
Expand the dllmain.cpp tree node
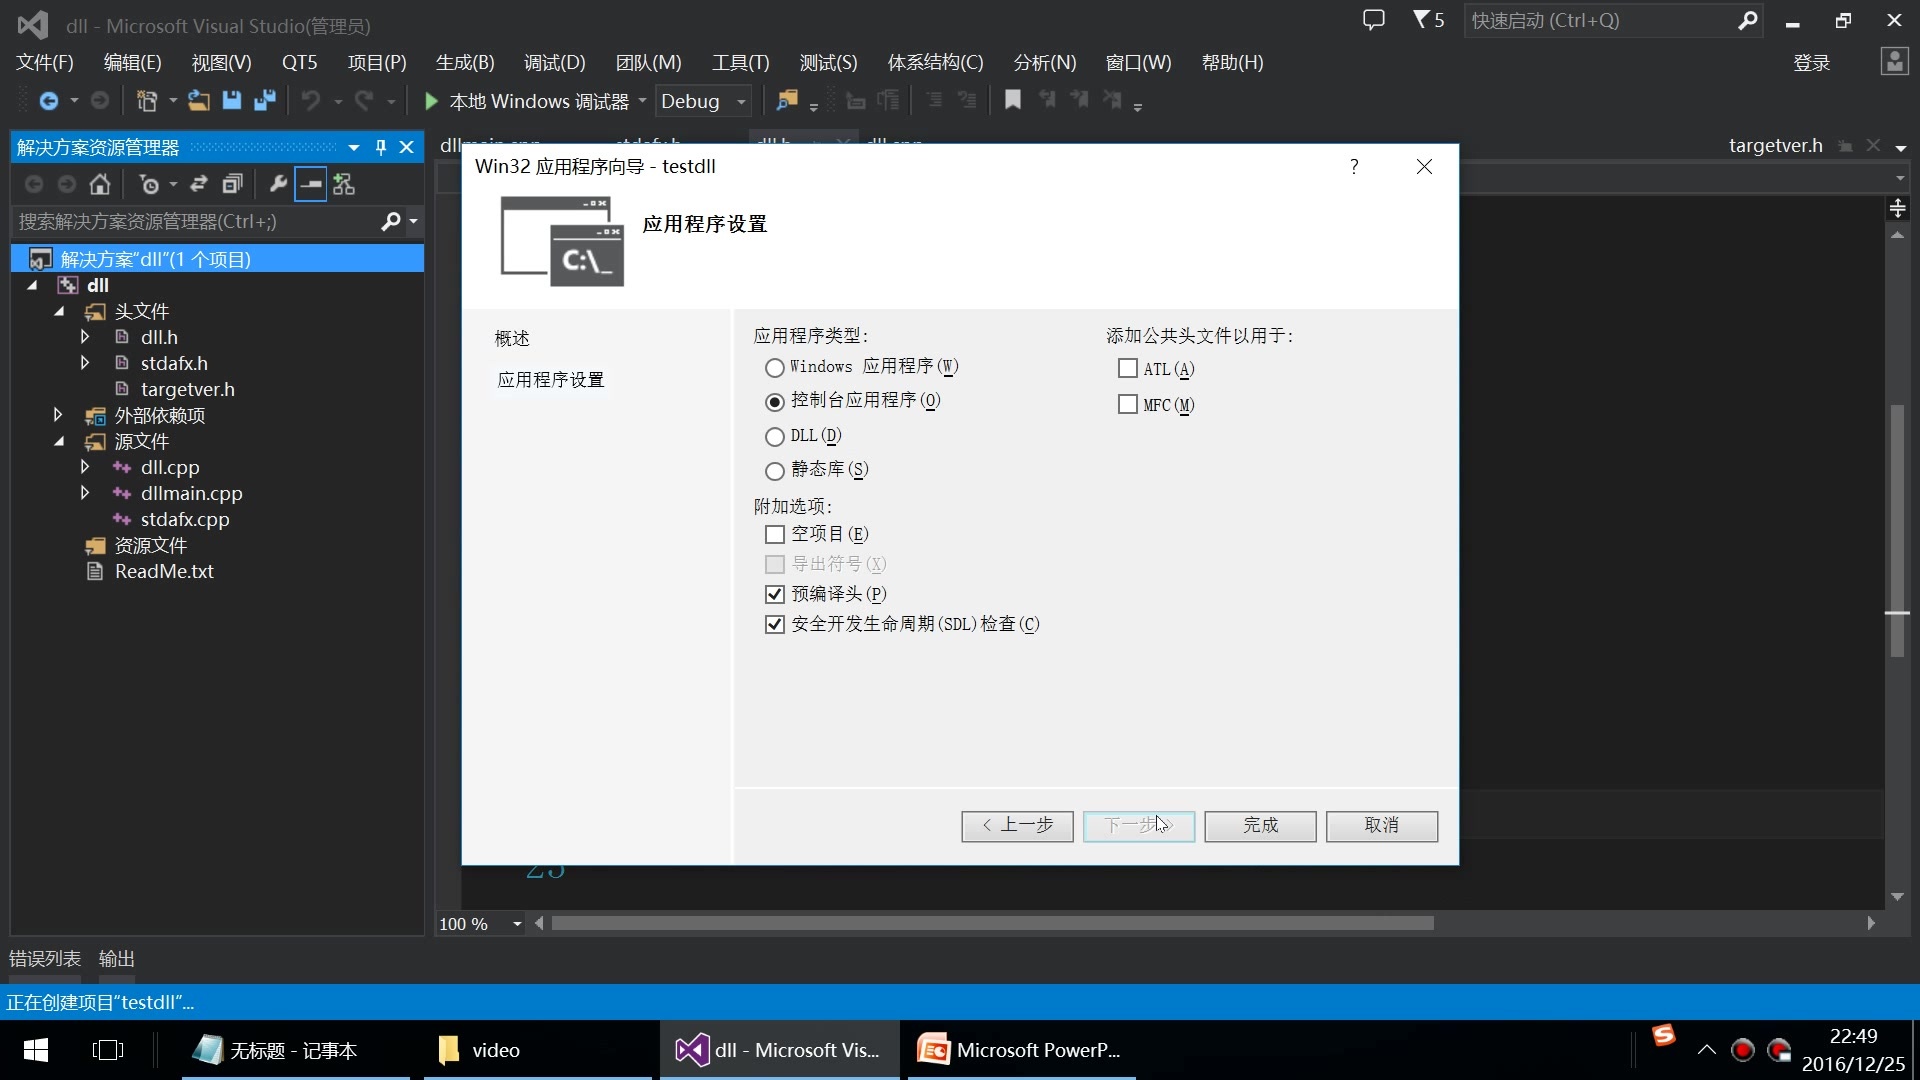tap(85, 493)
